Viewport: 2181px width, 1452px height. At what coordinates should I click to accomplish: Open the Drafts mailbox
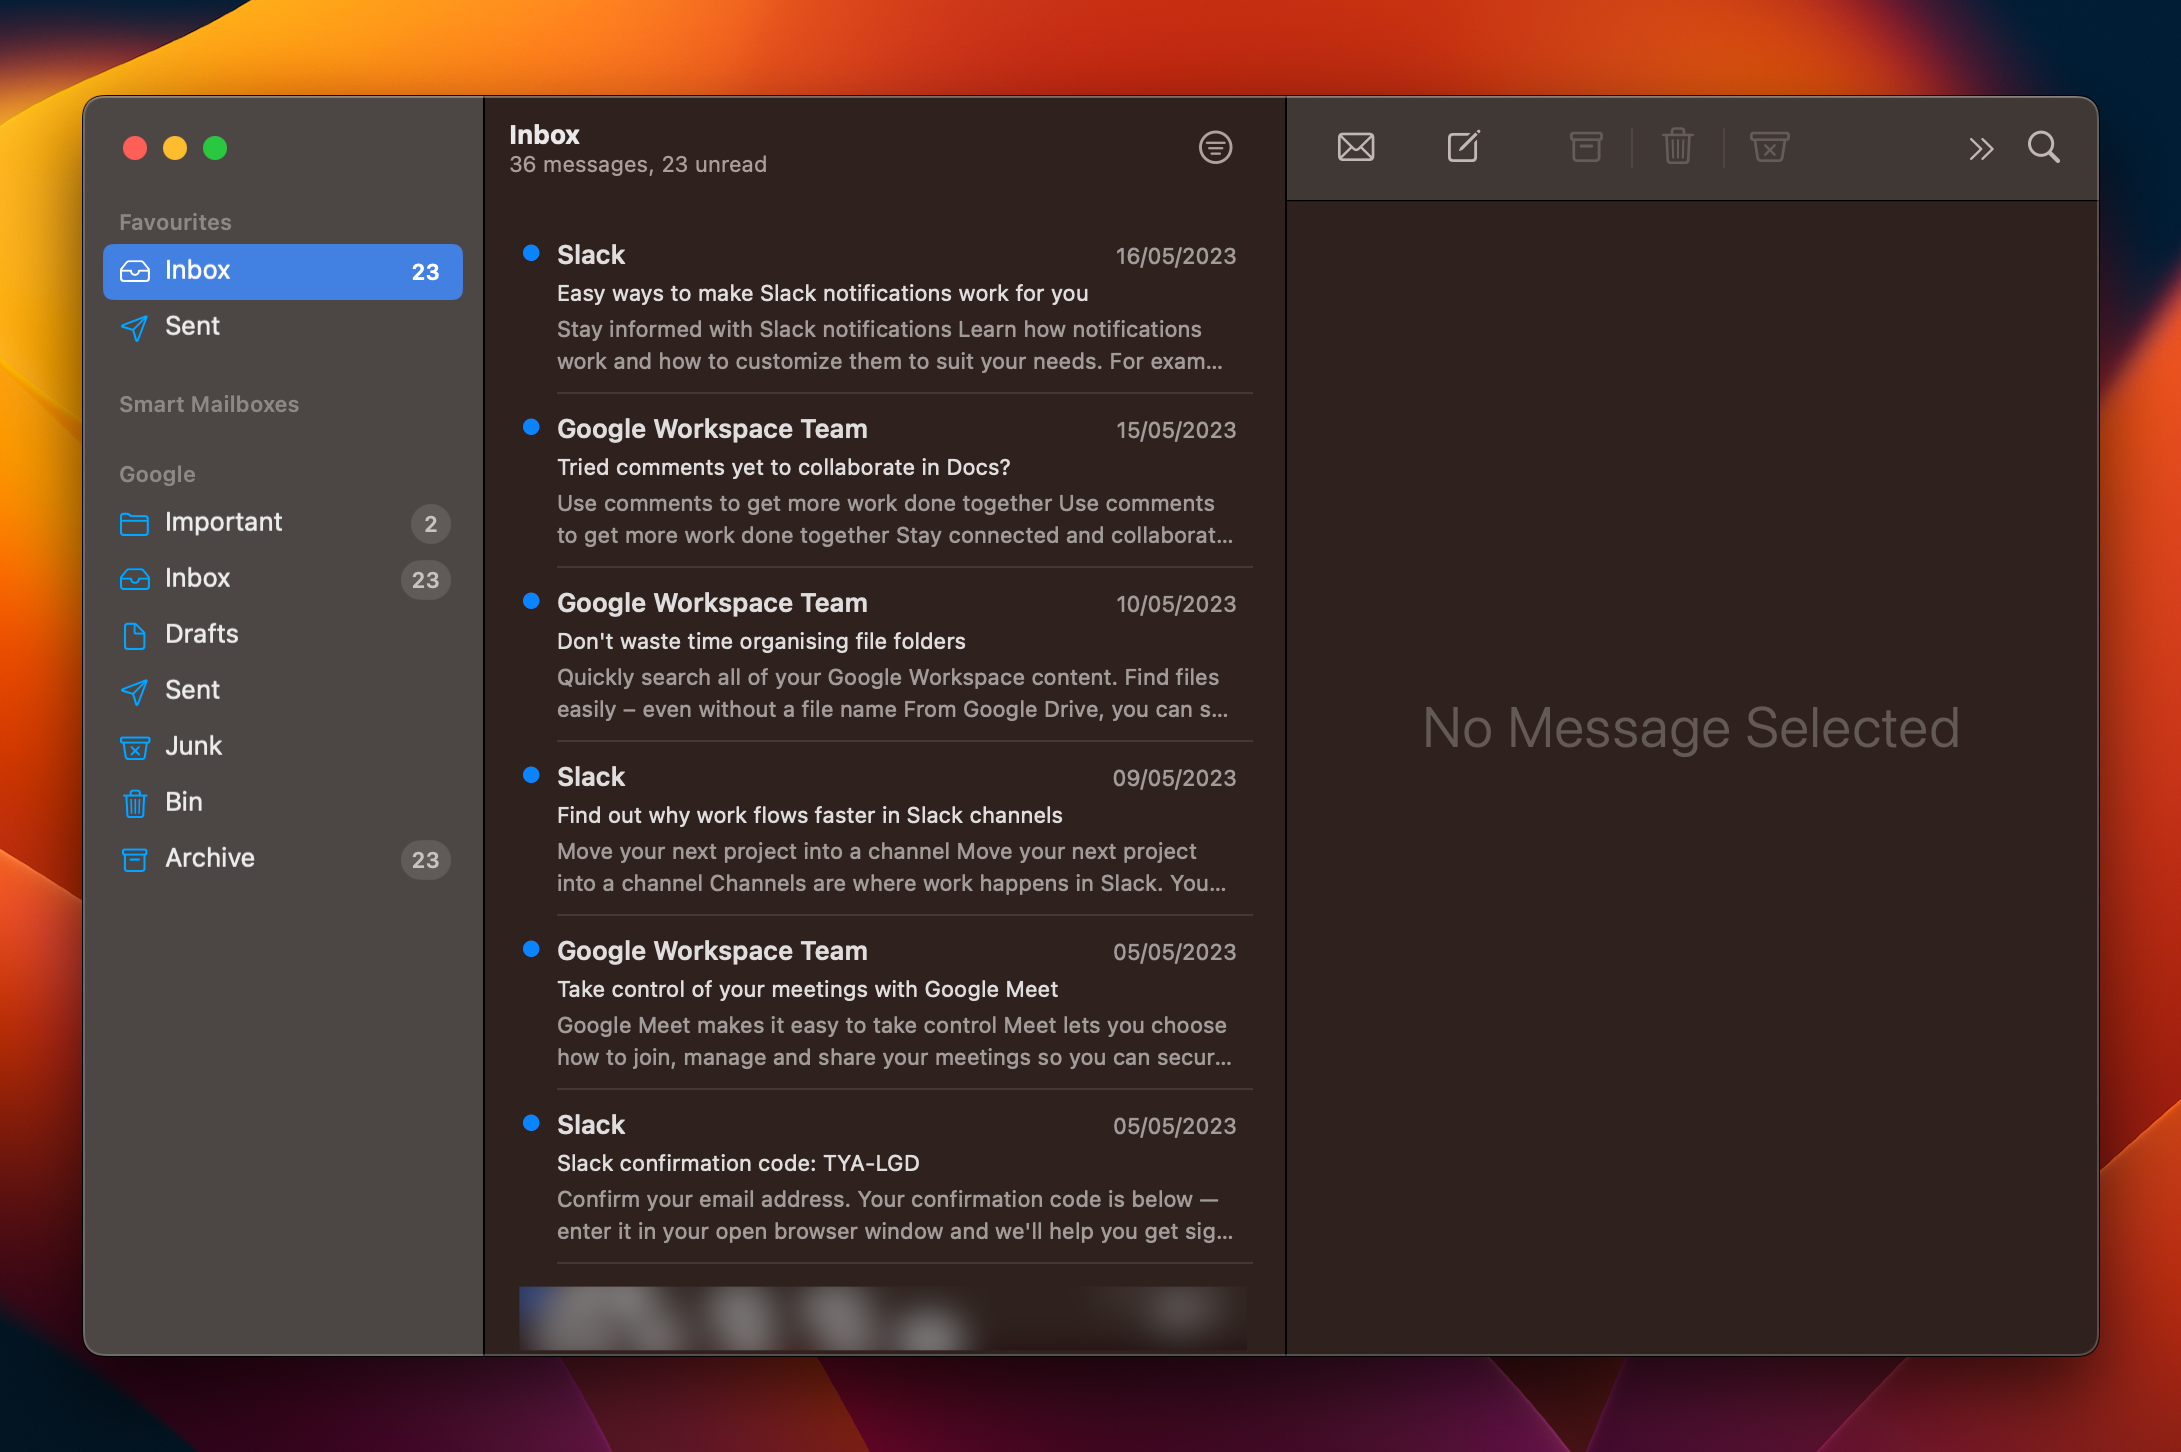point(201,634)
